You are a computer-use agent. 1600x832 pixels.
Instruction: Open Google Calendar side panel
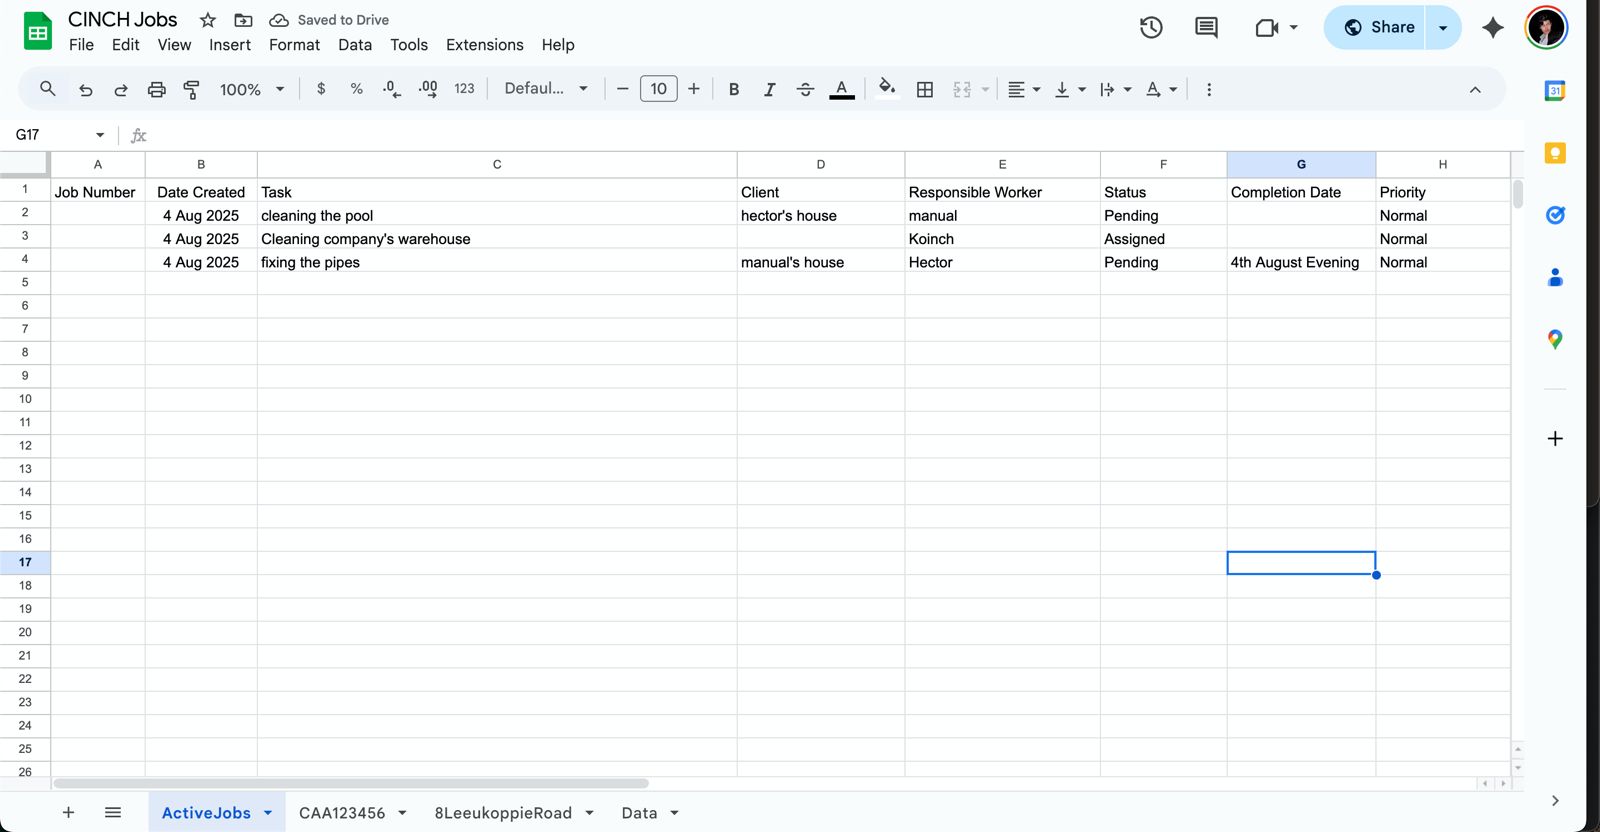[1555, 91]
